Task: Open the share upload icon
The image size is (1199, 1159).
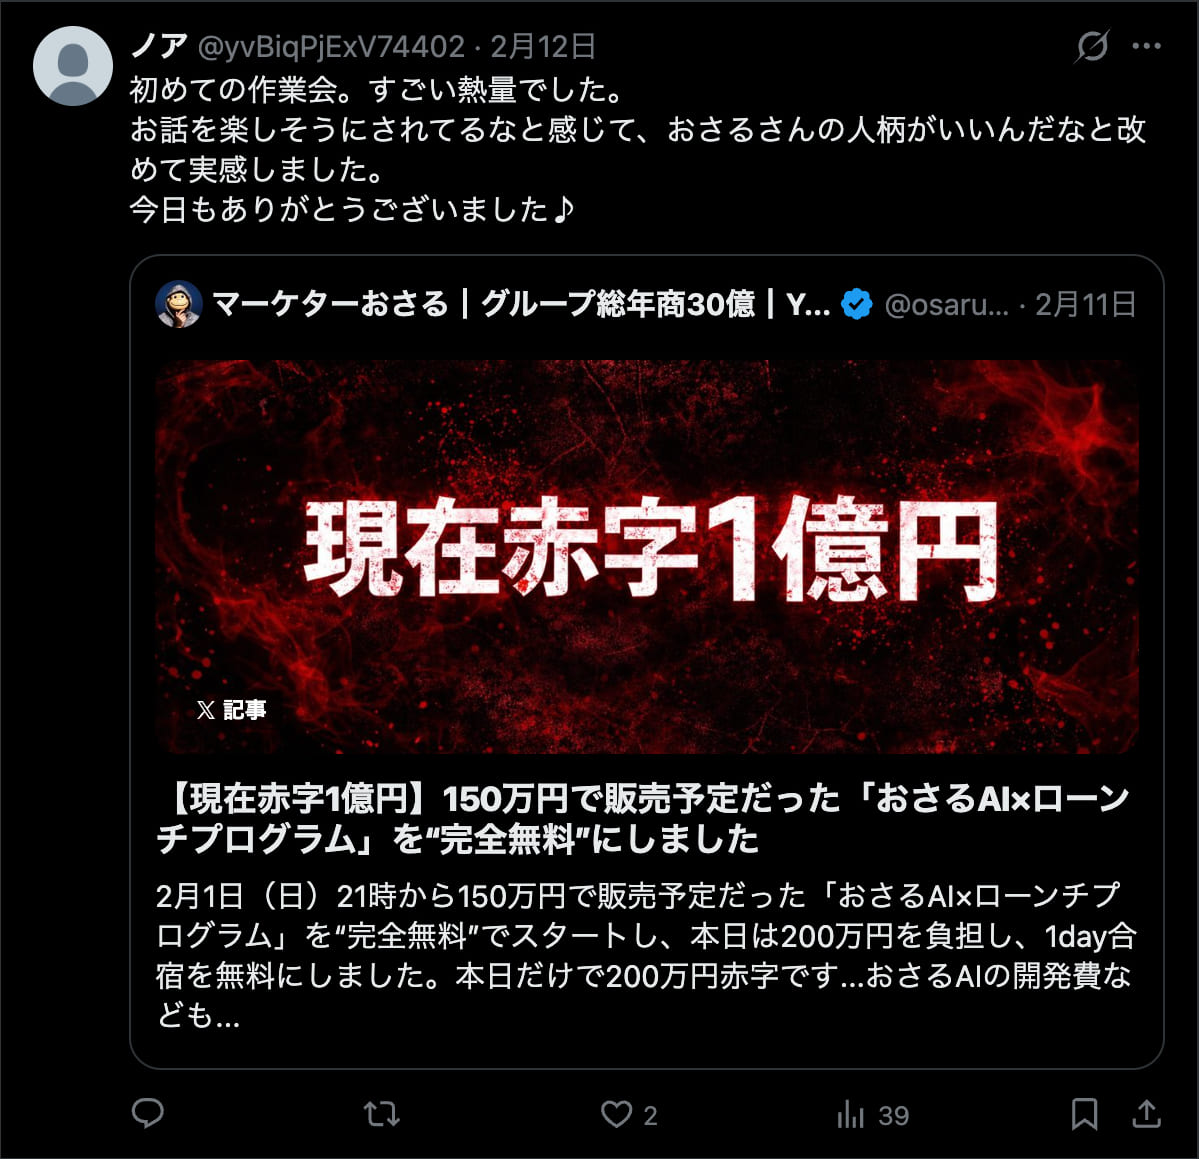Action: 1146,1114
